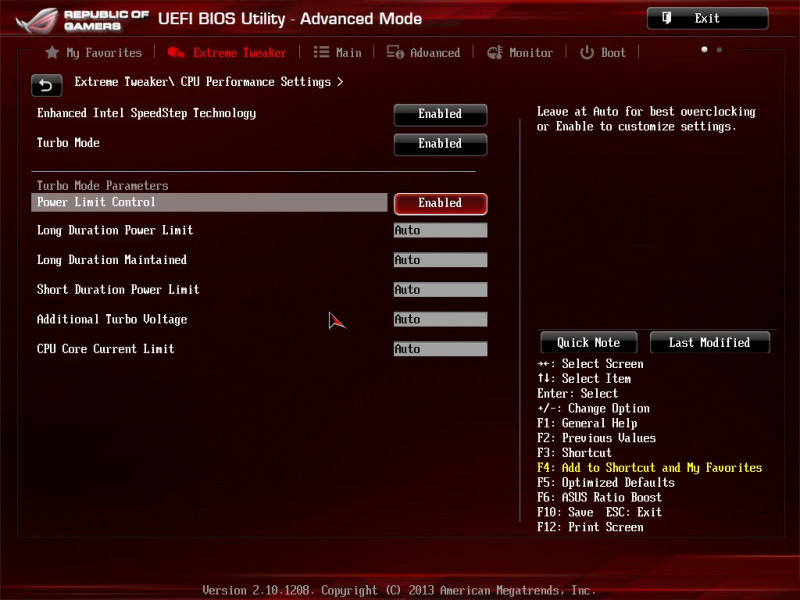Select Enhanced Intel SpeedStep Technology label
This screenshot has height=600, width=800.
click(146, 113)
